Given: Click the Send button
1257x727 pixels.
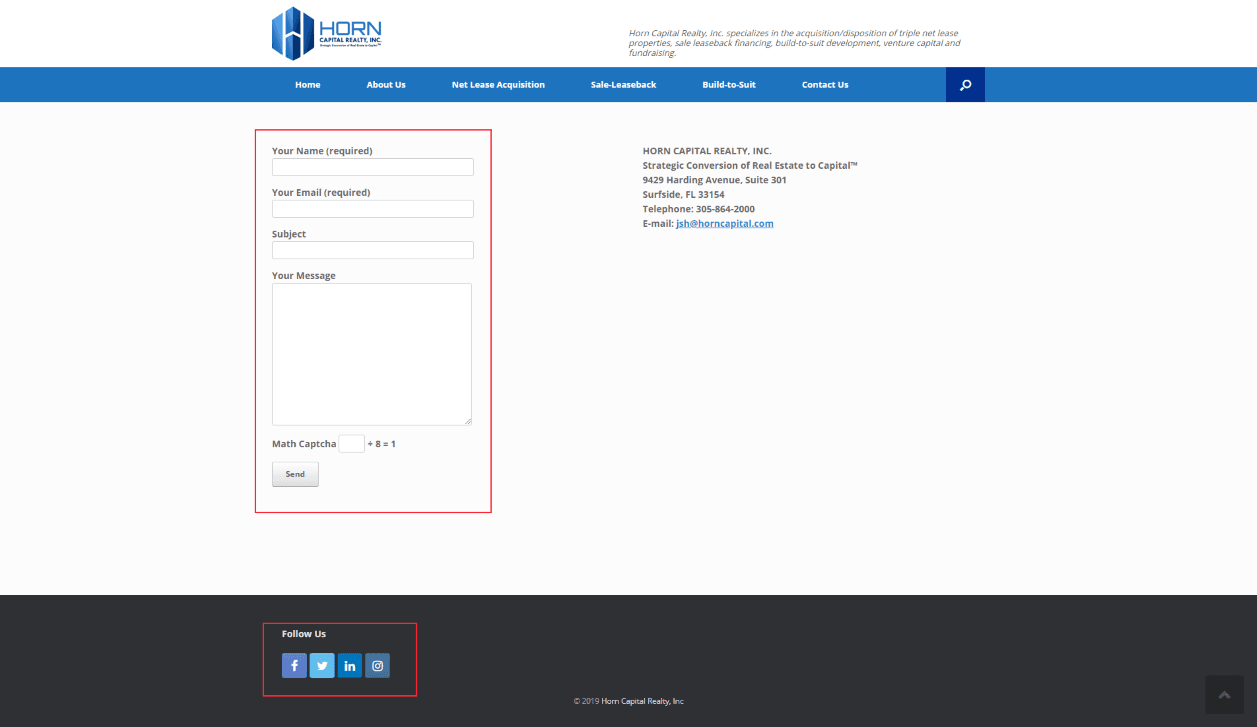Looking at the screenshot, I should click(x=295, y=474).
